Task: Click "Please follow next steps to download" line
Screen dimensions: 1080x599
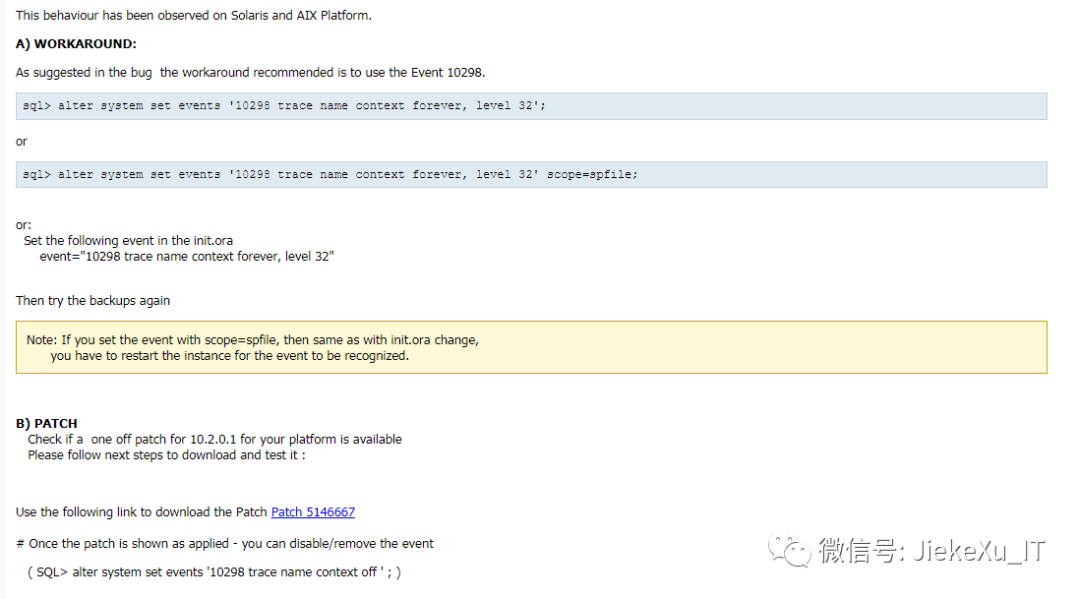Action: (166, 455)
